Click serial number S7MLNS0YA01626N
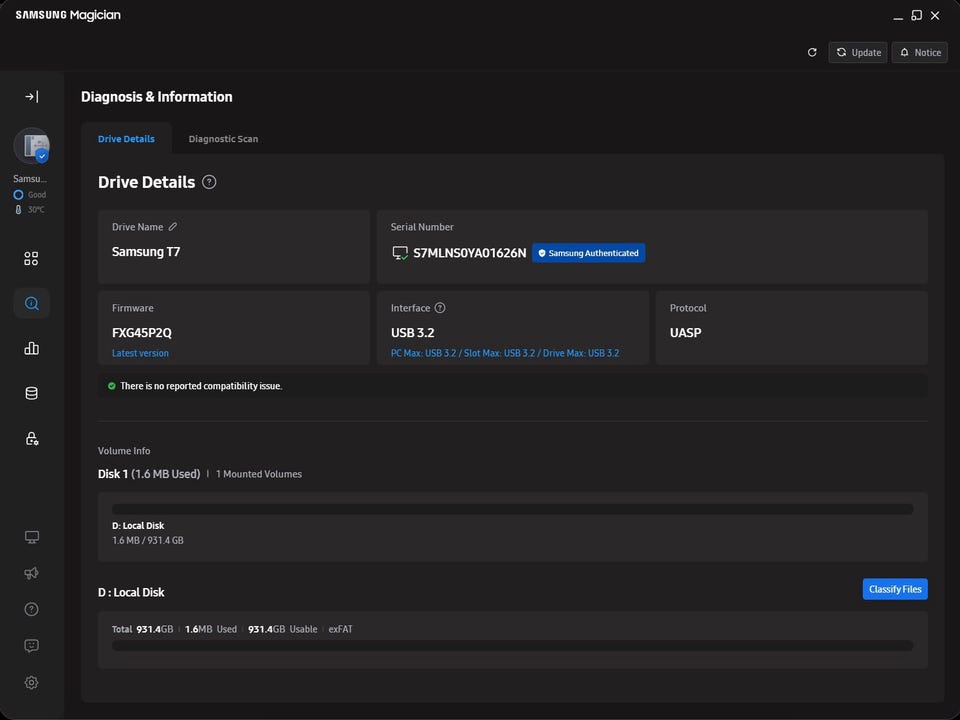The width and height of the screenshot is (960, 720). pos(470,253)
